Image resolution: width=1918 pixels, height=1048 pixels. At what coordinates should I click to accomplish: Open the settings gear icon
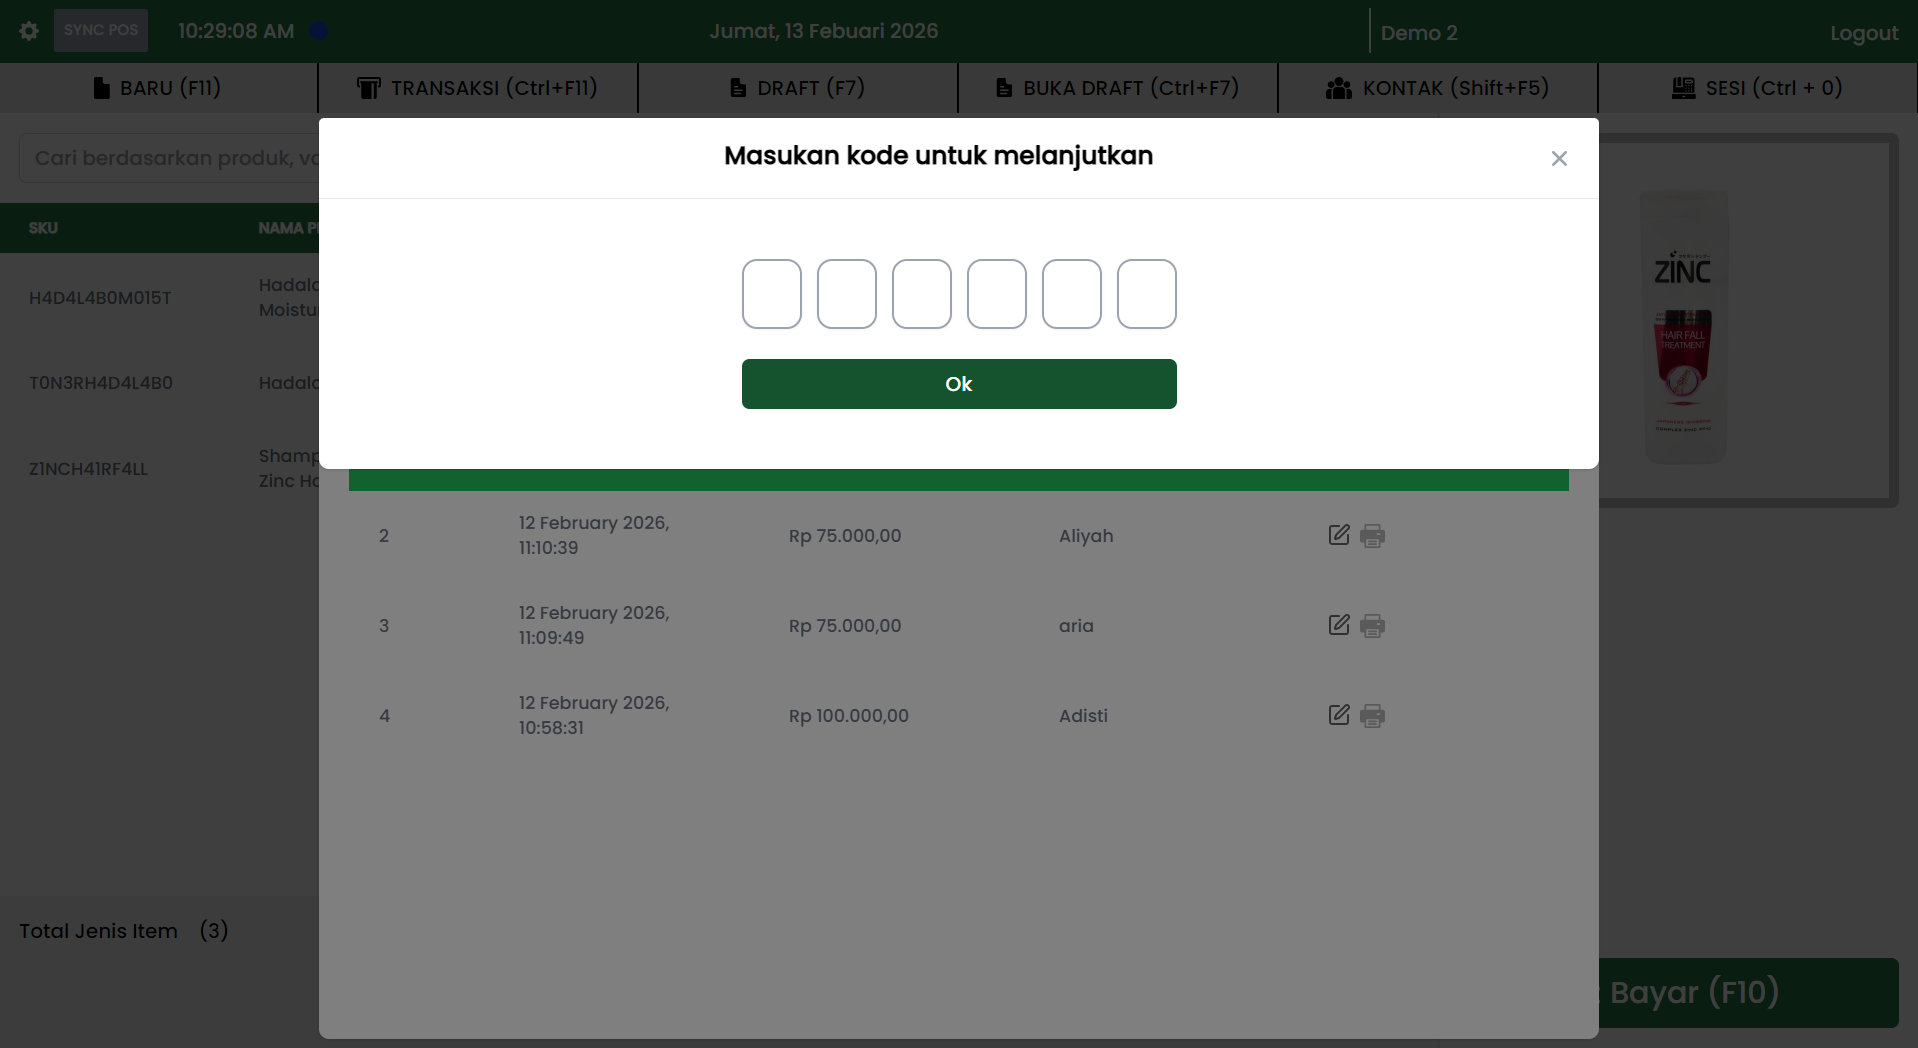coord(29,31)
